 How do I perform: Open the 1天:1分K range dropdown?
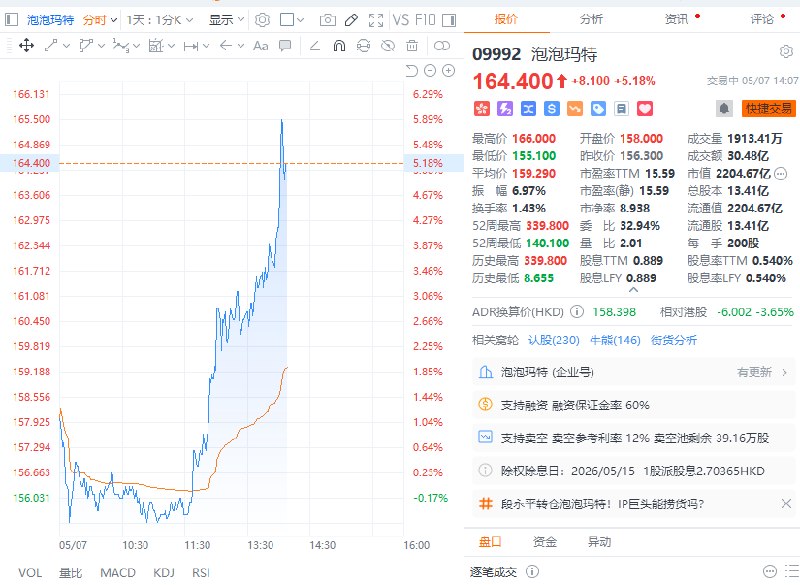click(x=160, y=20)
